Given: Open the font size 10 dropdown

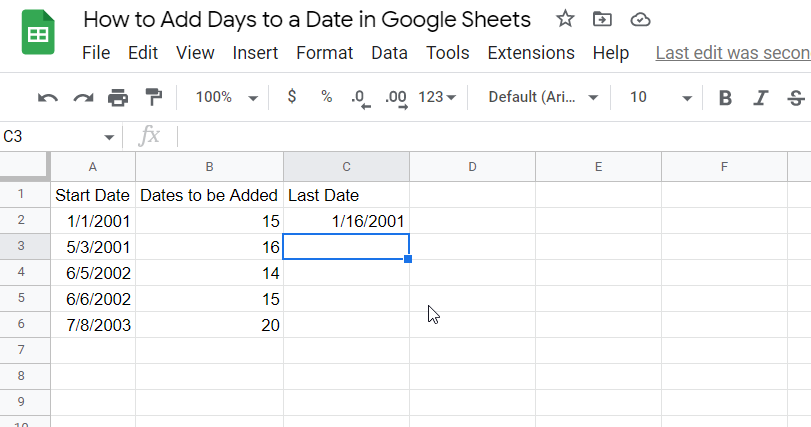Looking at the screenshot, I should 661,97.
